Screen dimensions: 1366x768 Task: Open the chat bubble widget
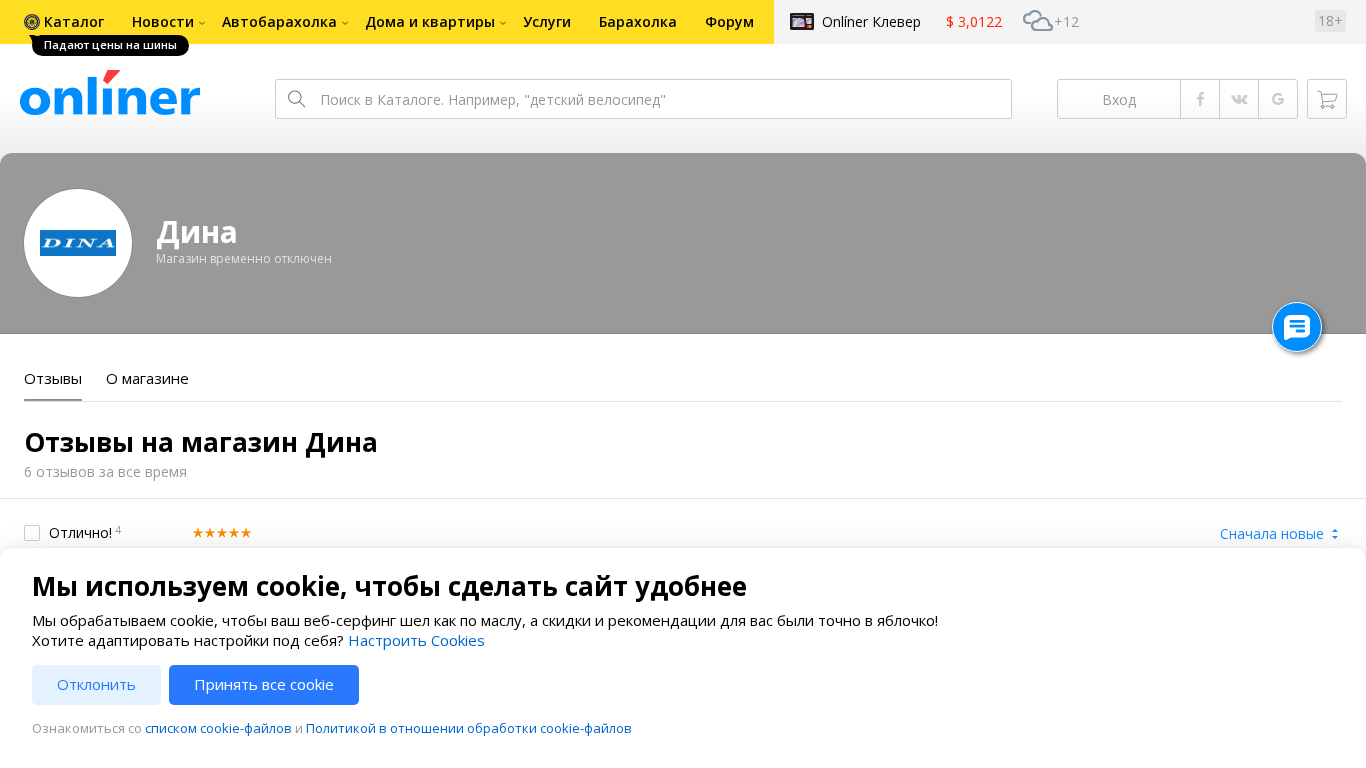1296,327
